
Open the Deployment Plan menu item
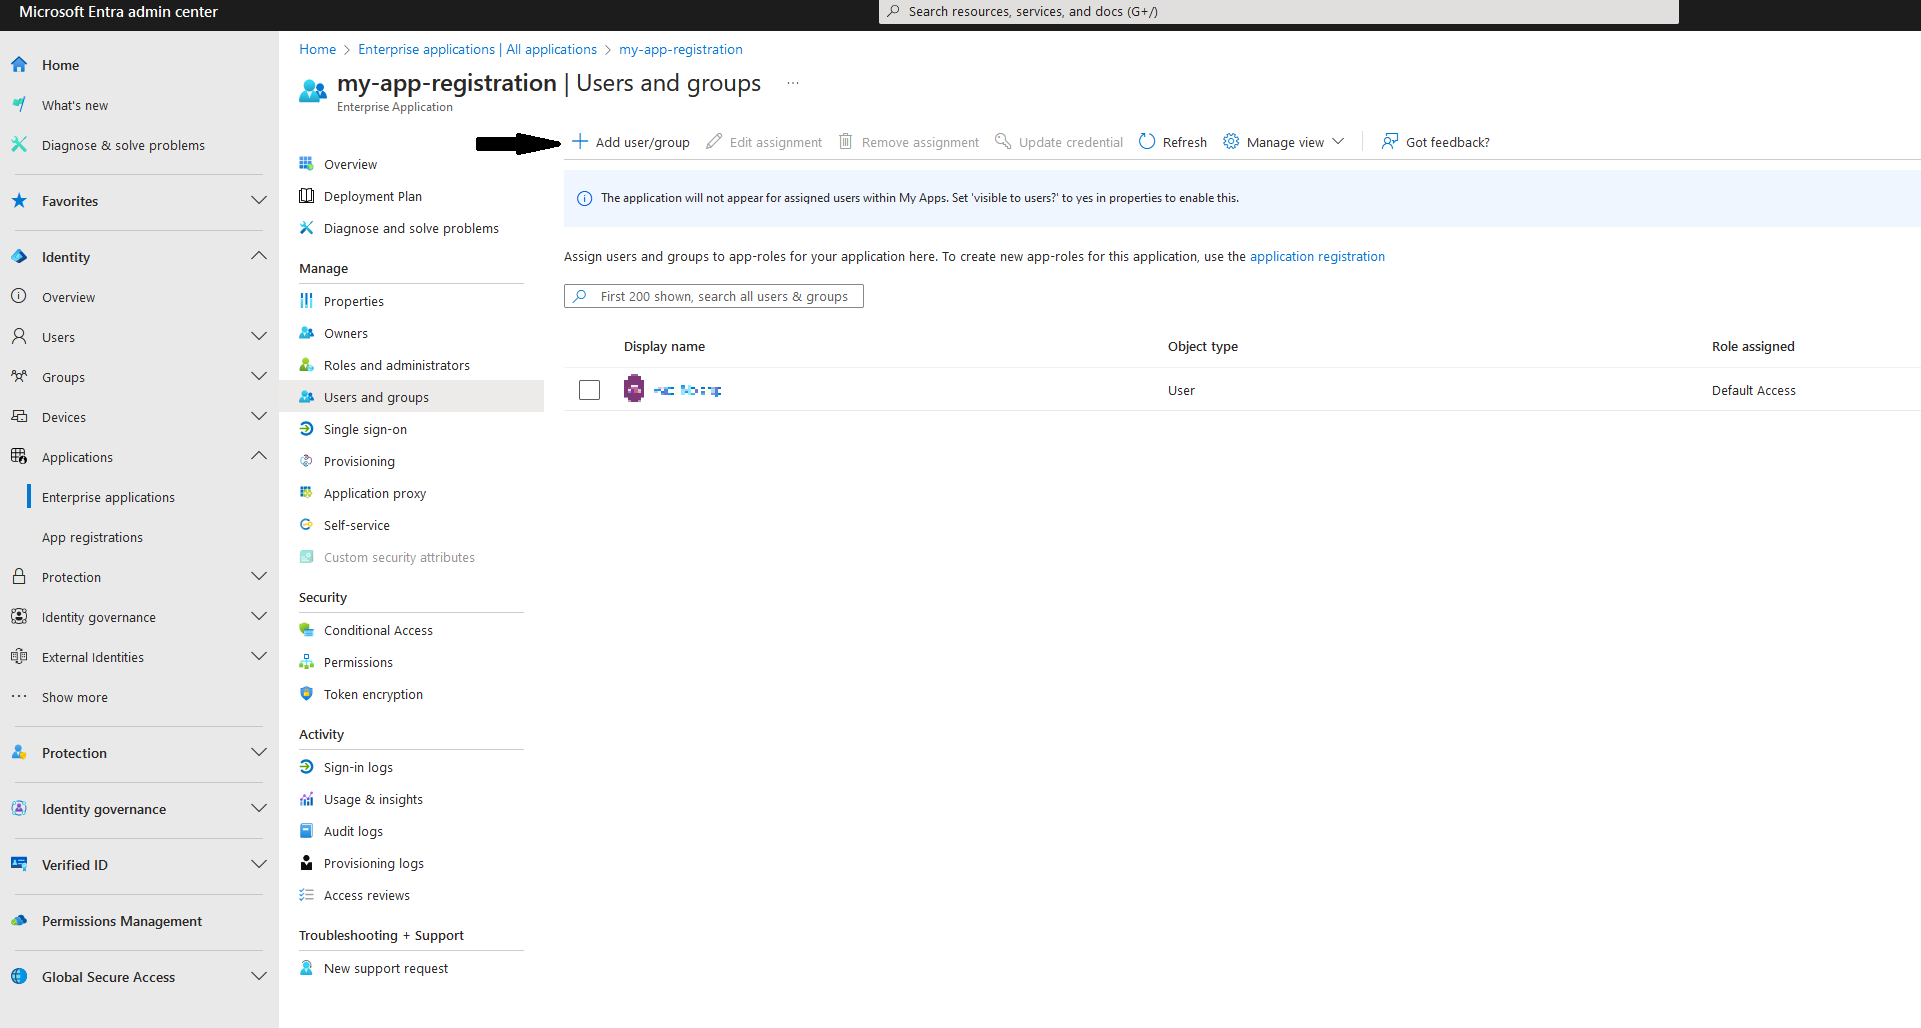pos(373,196)
